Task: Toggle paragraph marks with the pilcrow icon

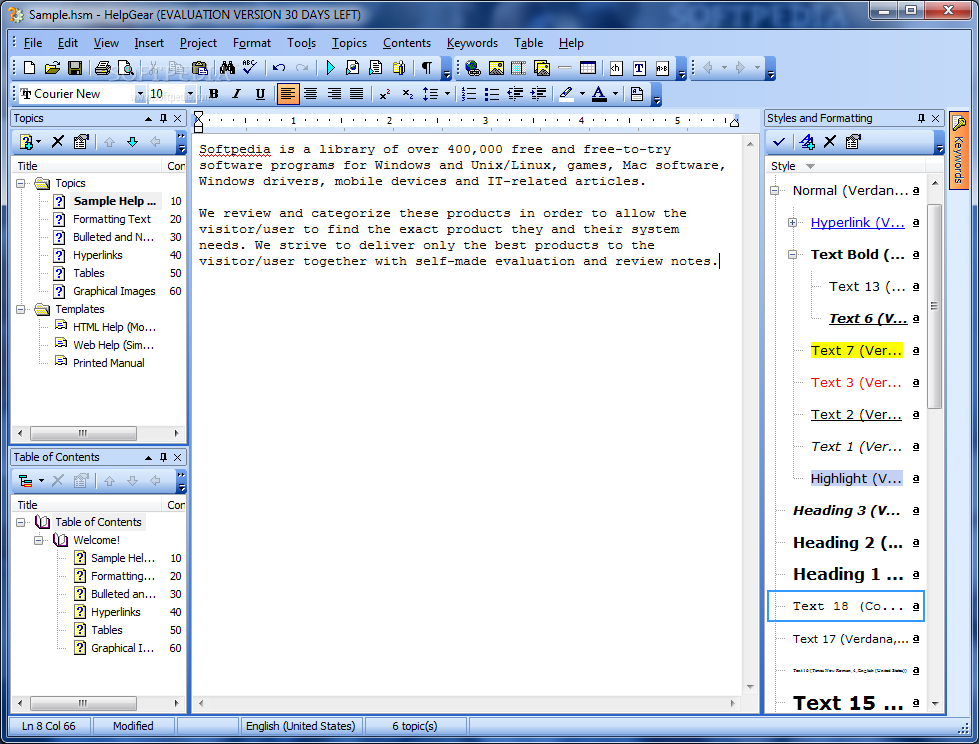Action: [x=427, y=68]
